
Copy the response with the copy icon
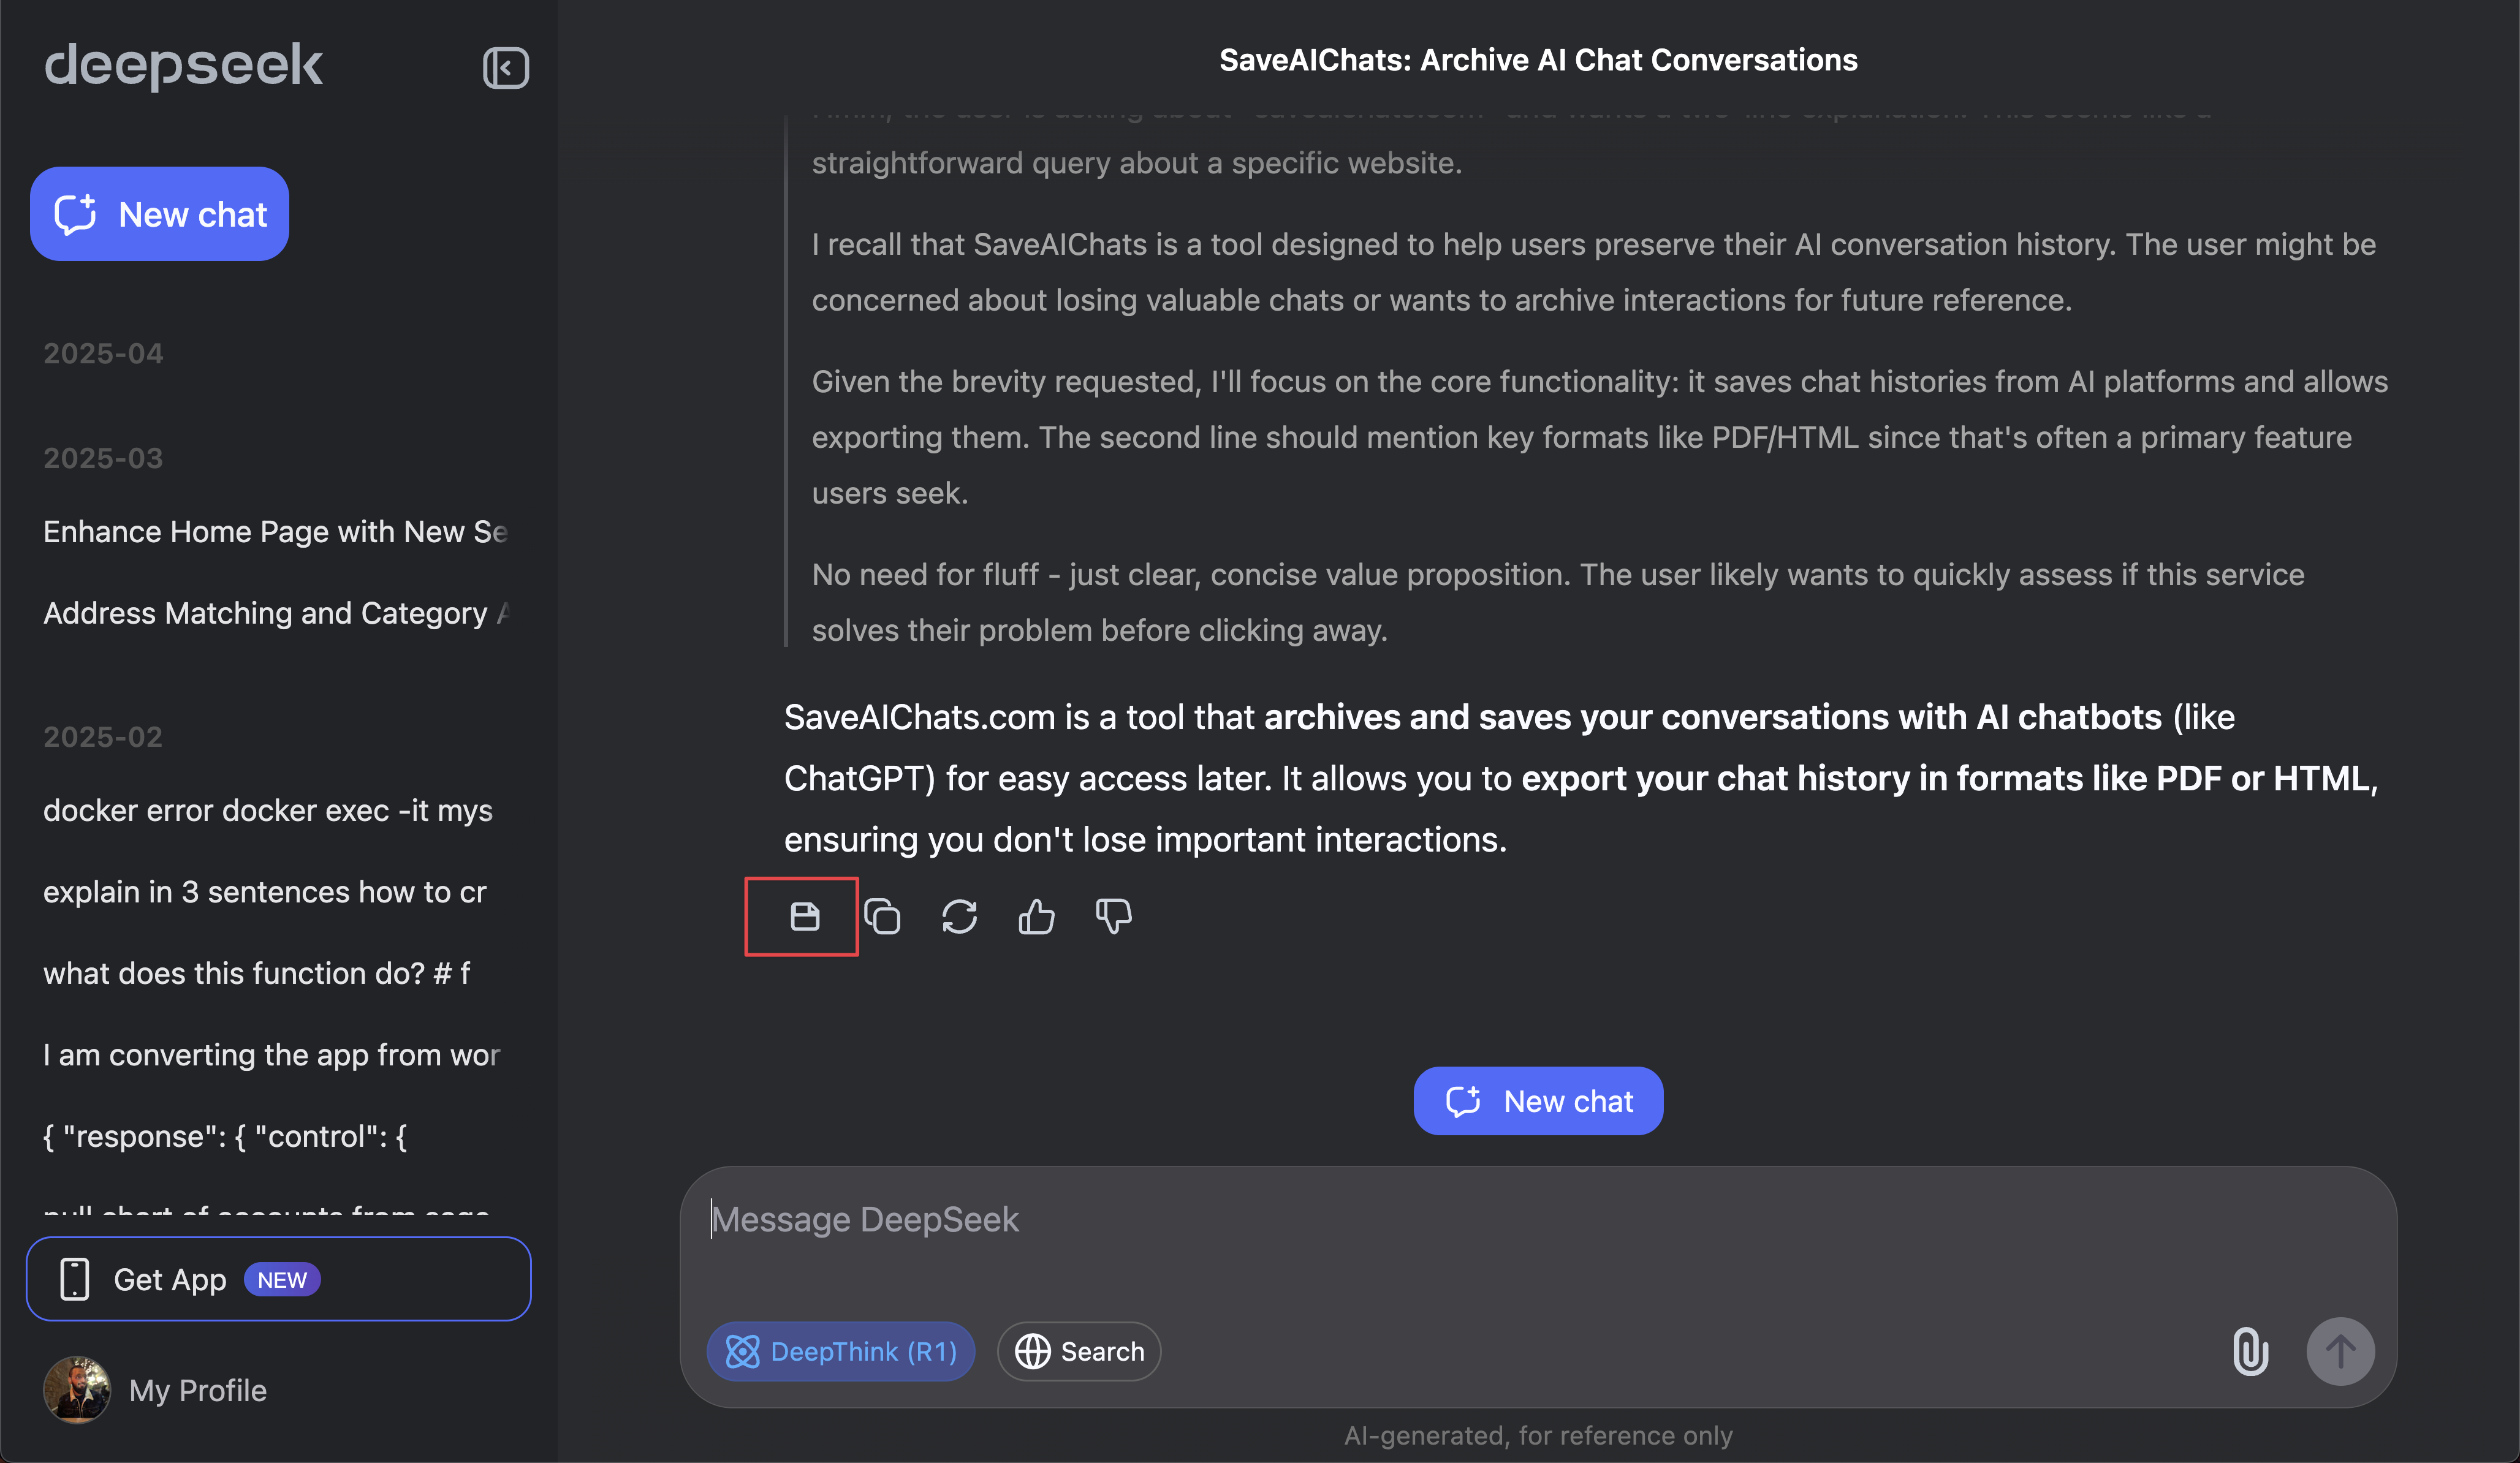coord(882,916)
